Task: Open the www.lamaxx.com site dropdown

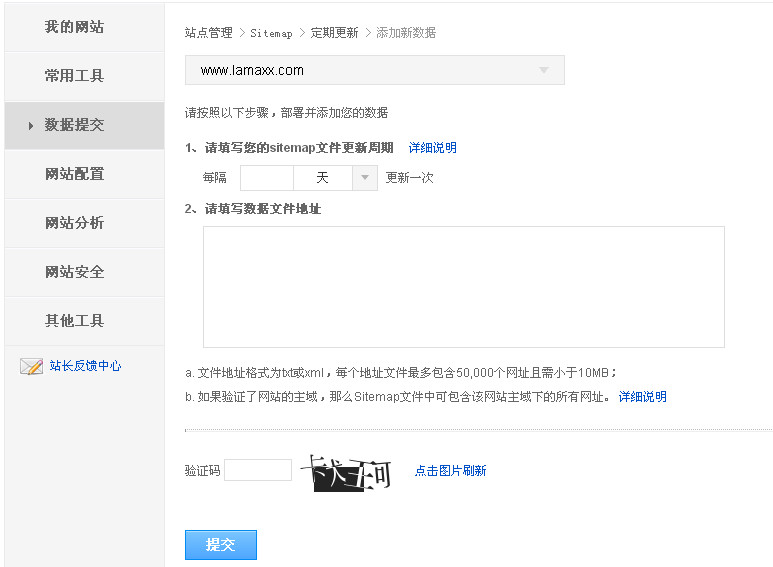Action: (374, 70)
